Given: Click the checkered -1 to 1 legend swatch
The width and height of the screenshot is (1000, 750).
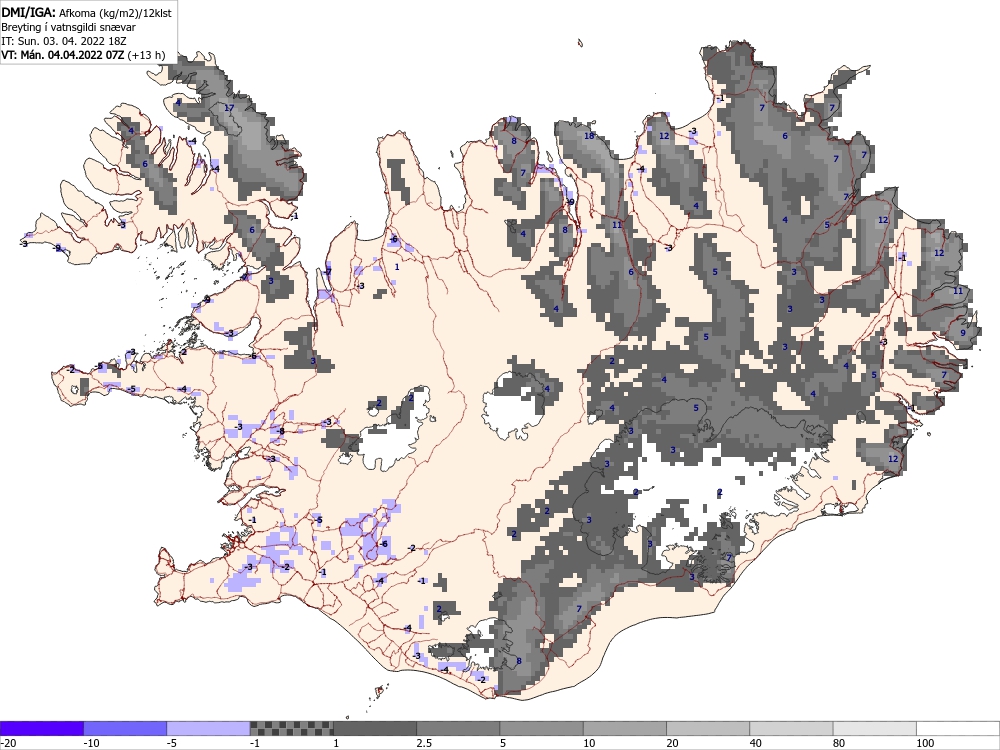Looking at the screenshot, I should click(x=291, y=728).
